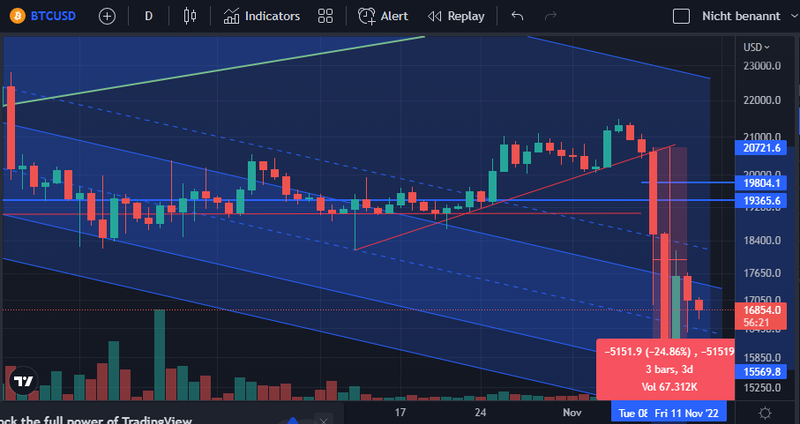Open the Indicators dialog
The width and height of the screenshot is (800, 424).
click(x=261, y=16)
